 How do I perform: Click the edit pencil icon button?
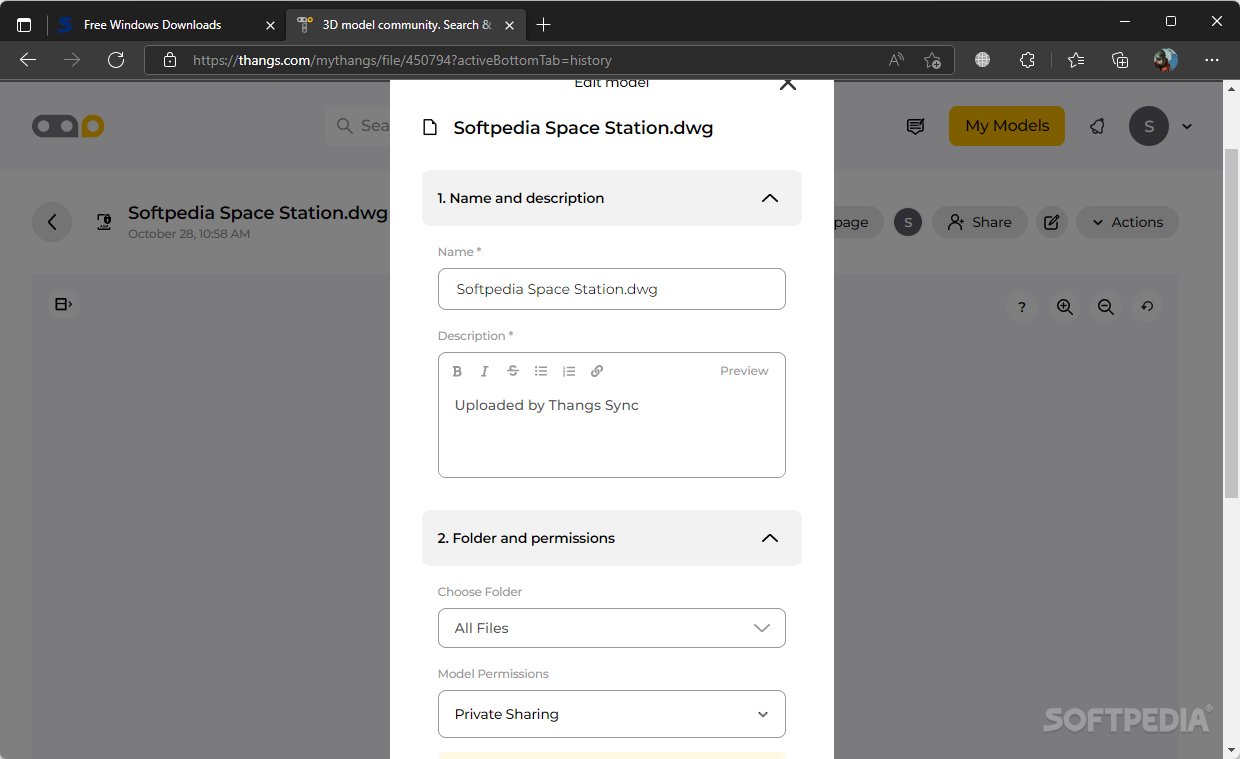(1052, 222)
